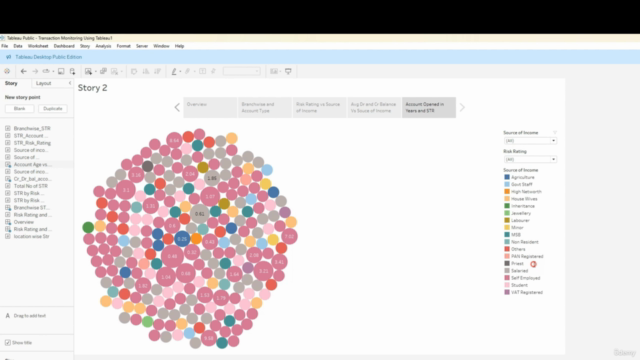Click the large bubble labeled 0.48
Image resolution: width=640 pixels, height=360 pixels.
(172, 256)
